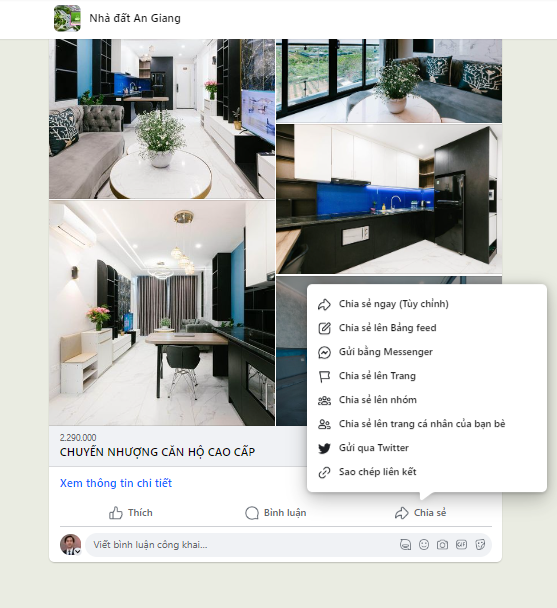557x608 pixels.
Task: Click the Thích like button
Action: pyautogui.click(x=131, y=513)
